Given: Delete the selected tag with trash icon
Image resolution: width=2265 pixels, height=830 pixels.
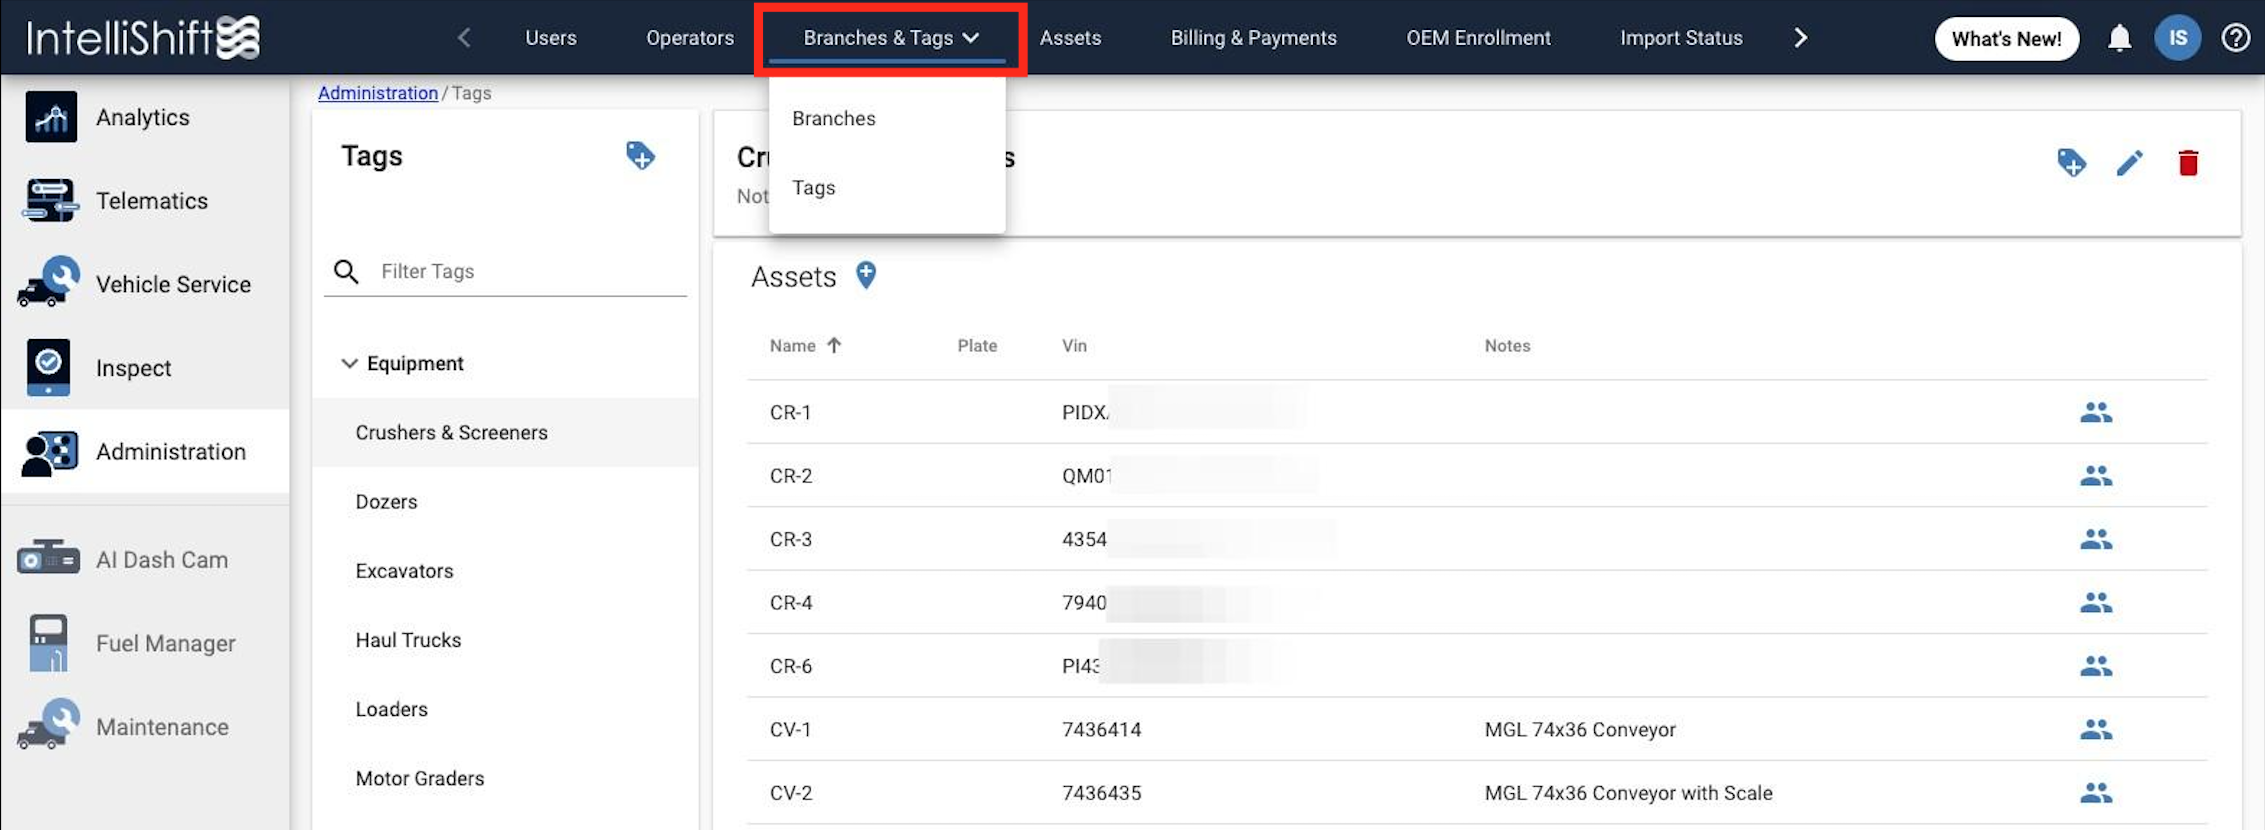Looking at the screenshot, I should 2188,162.
